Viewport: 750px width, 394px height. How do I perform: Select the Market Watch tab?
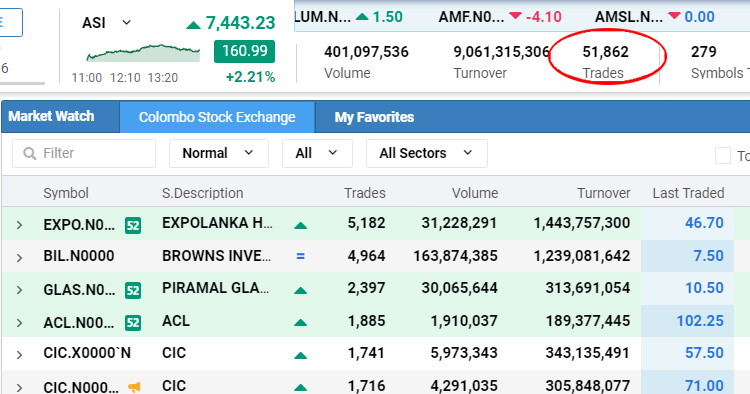coord(51,116)
